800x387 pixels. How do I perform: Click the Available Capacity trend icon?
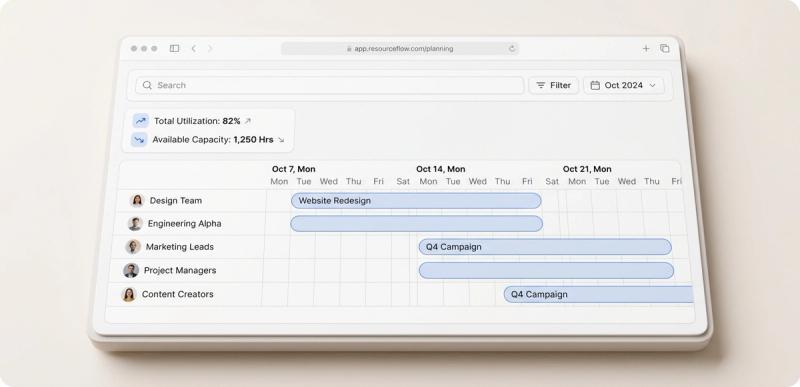(x=139, y=140)
